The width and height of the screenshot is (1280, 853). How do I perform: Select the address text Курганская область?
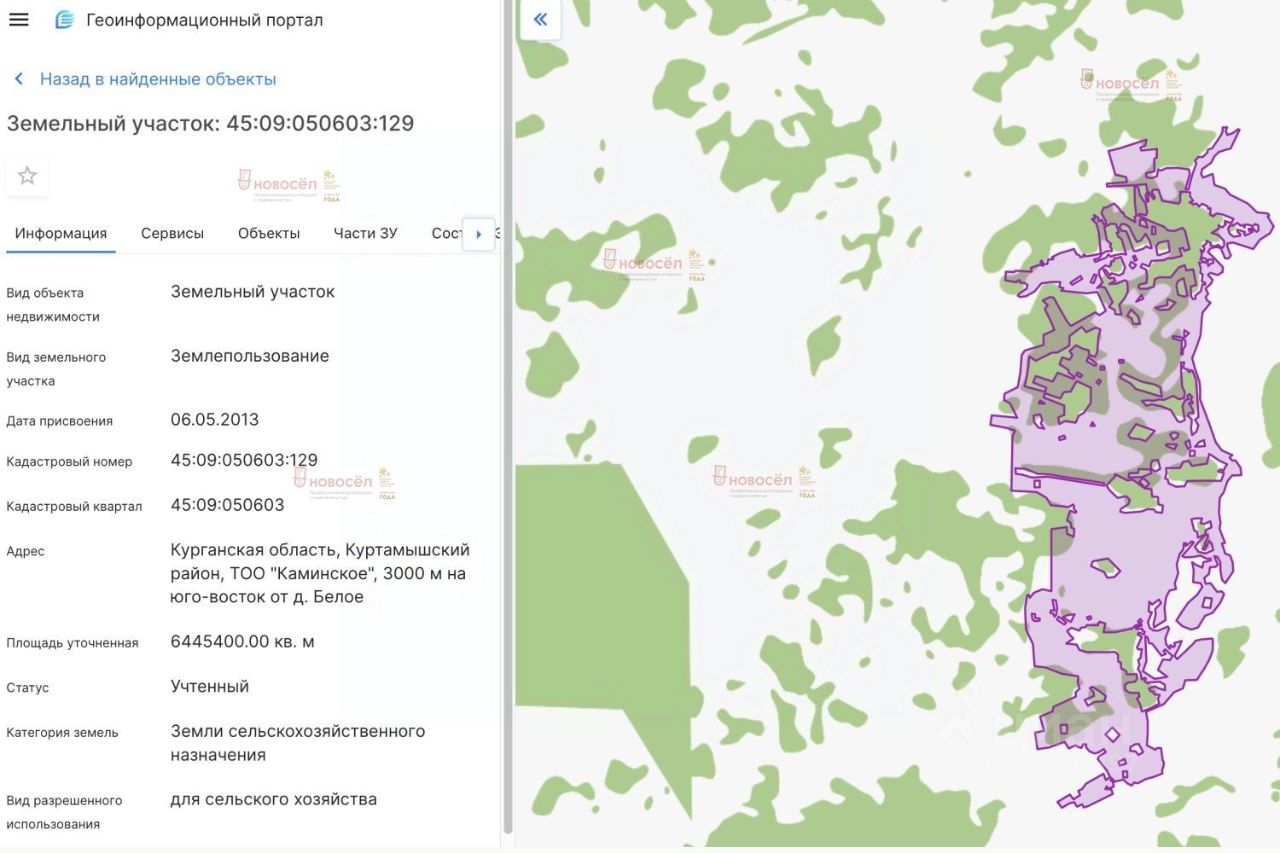pos(320,573)
